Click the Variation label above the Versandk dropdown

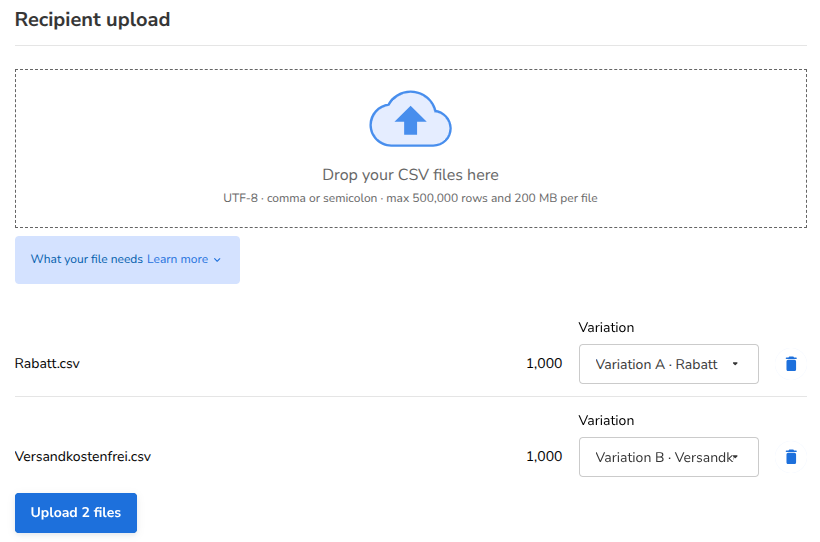(606, 421)
